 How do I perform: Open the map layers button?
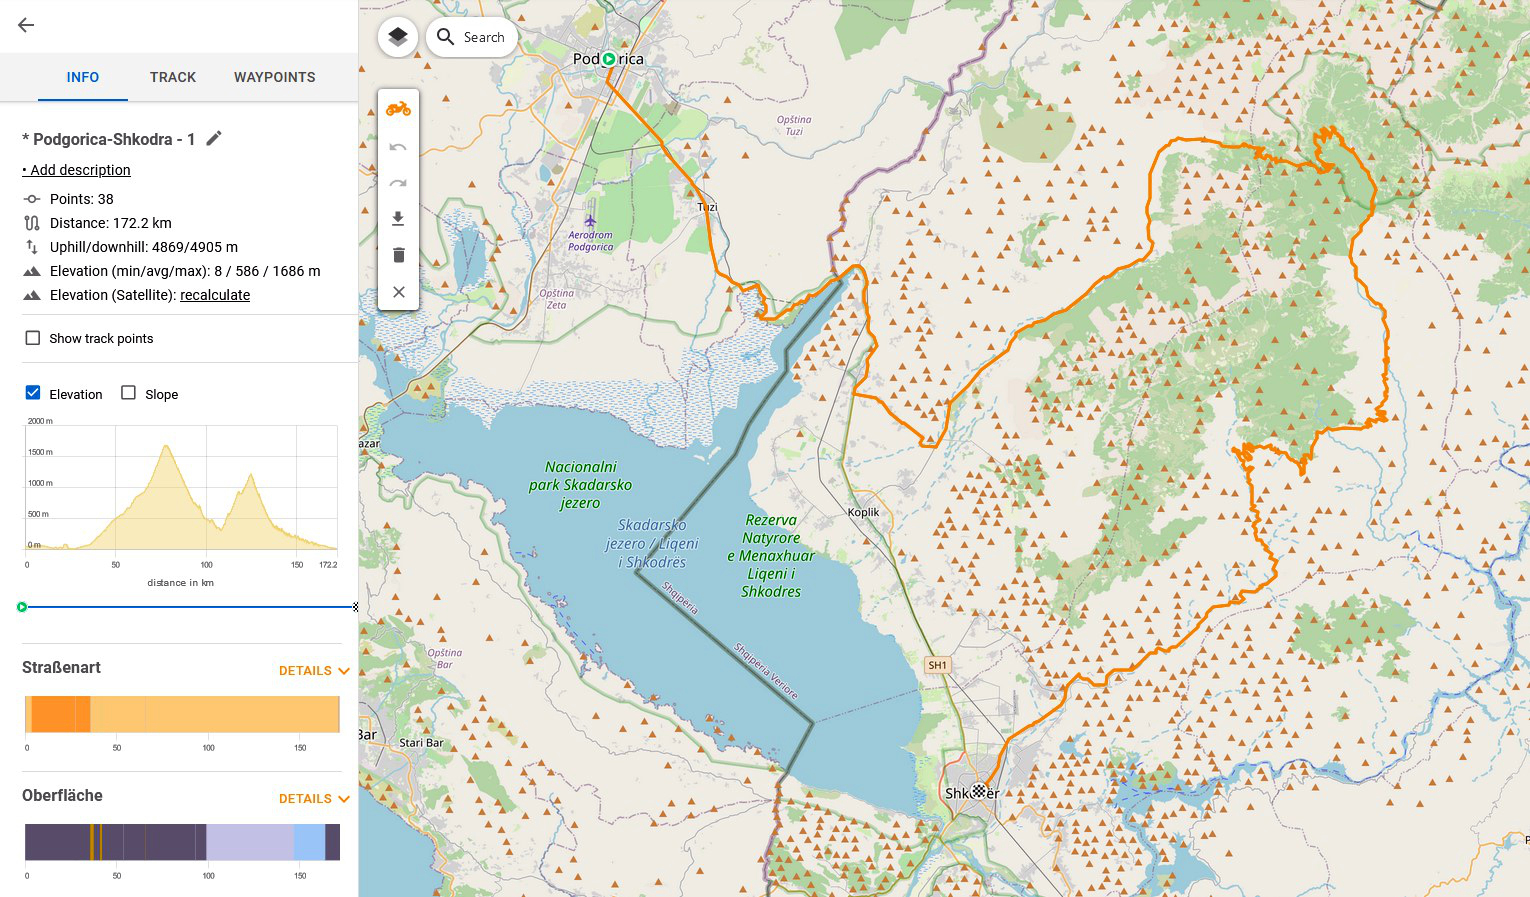click(x=398, y=38)
